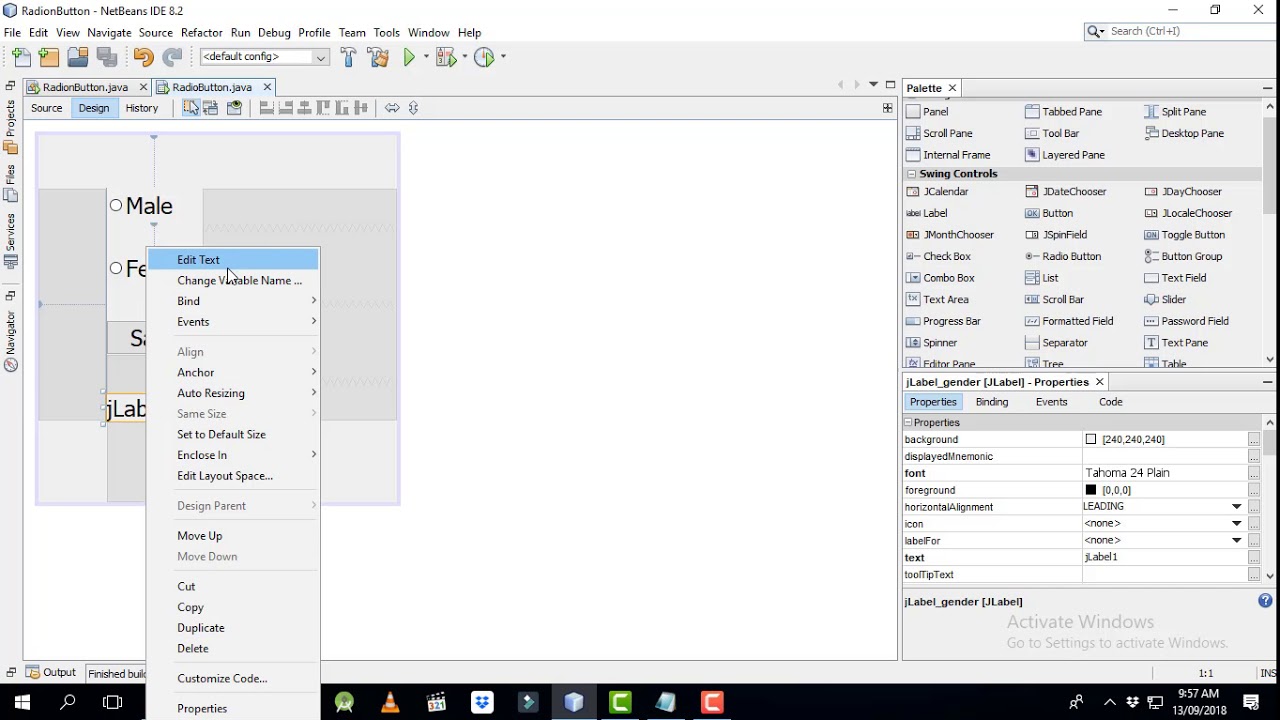Image resolution: width=1280 pixels, height=720 pixels.
Task: Choose Customize Code from context menu
Action: 233,679
